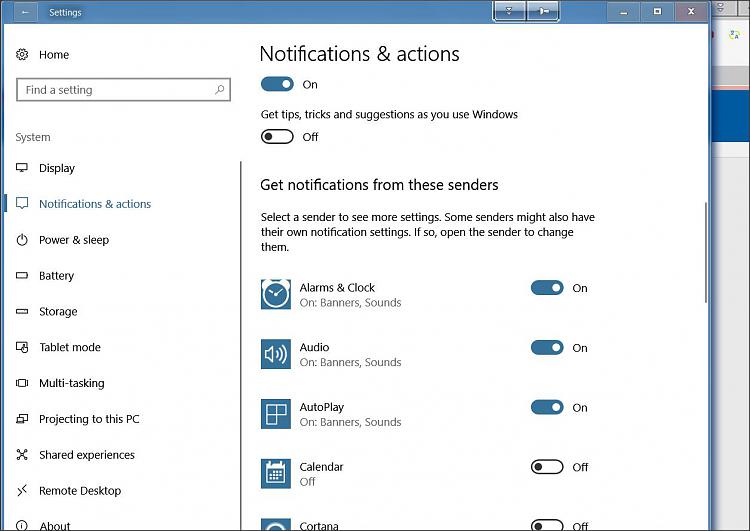Open Shared experiences settings
The width and height of the screenshot is (750, 531).
tap(87, 455)
